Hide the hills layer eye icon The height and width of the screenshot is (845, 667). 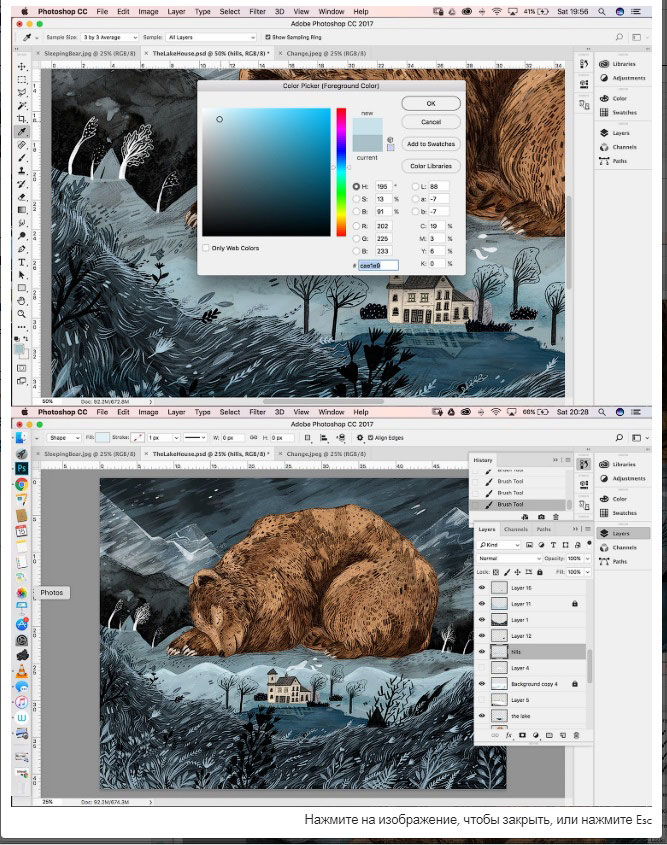[x=482, y=652]
